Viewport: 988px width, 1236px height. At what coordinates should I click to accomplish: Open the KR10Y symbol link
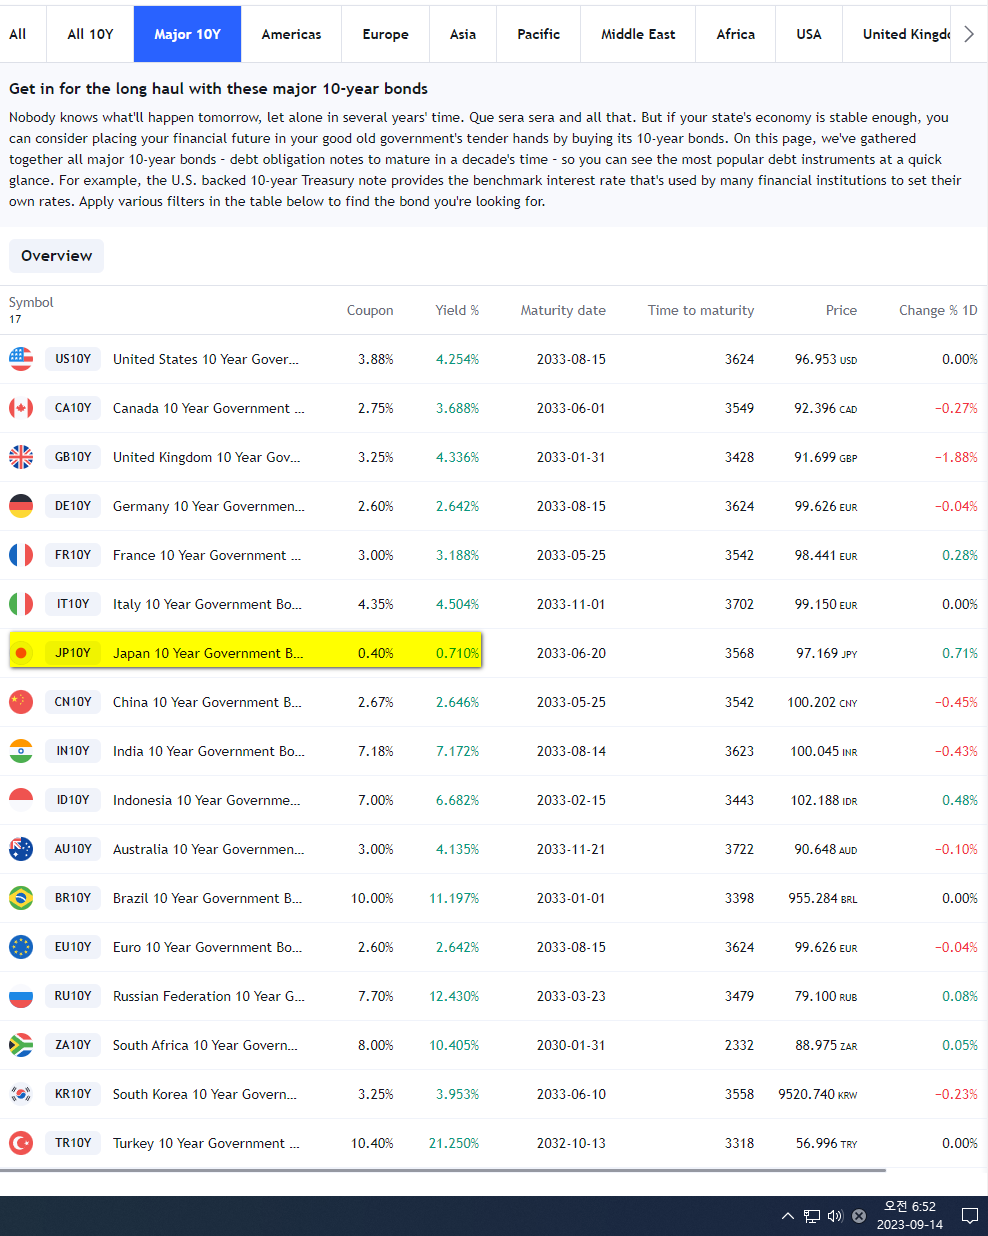click(x=73, y=1094)
